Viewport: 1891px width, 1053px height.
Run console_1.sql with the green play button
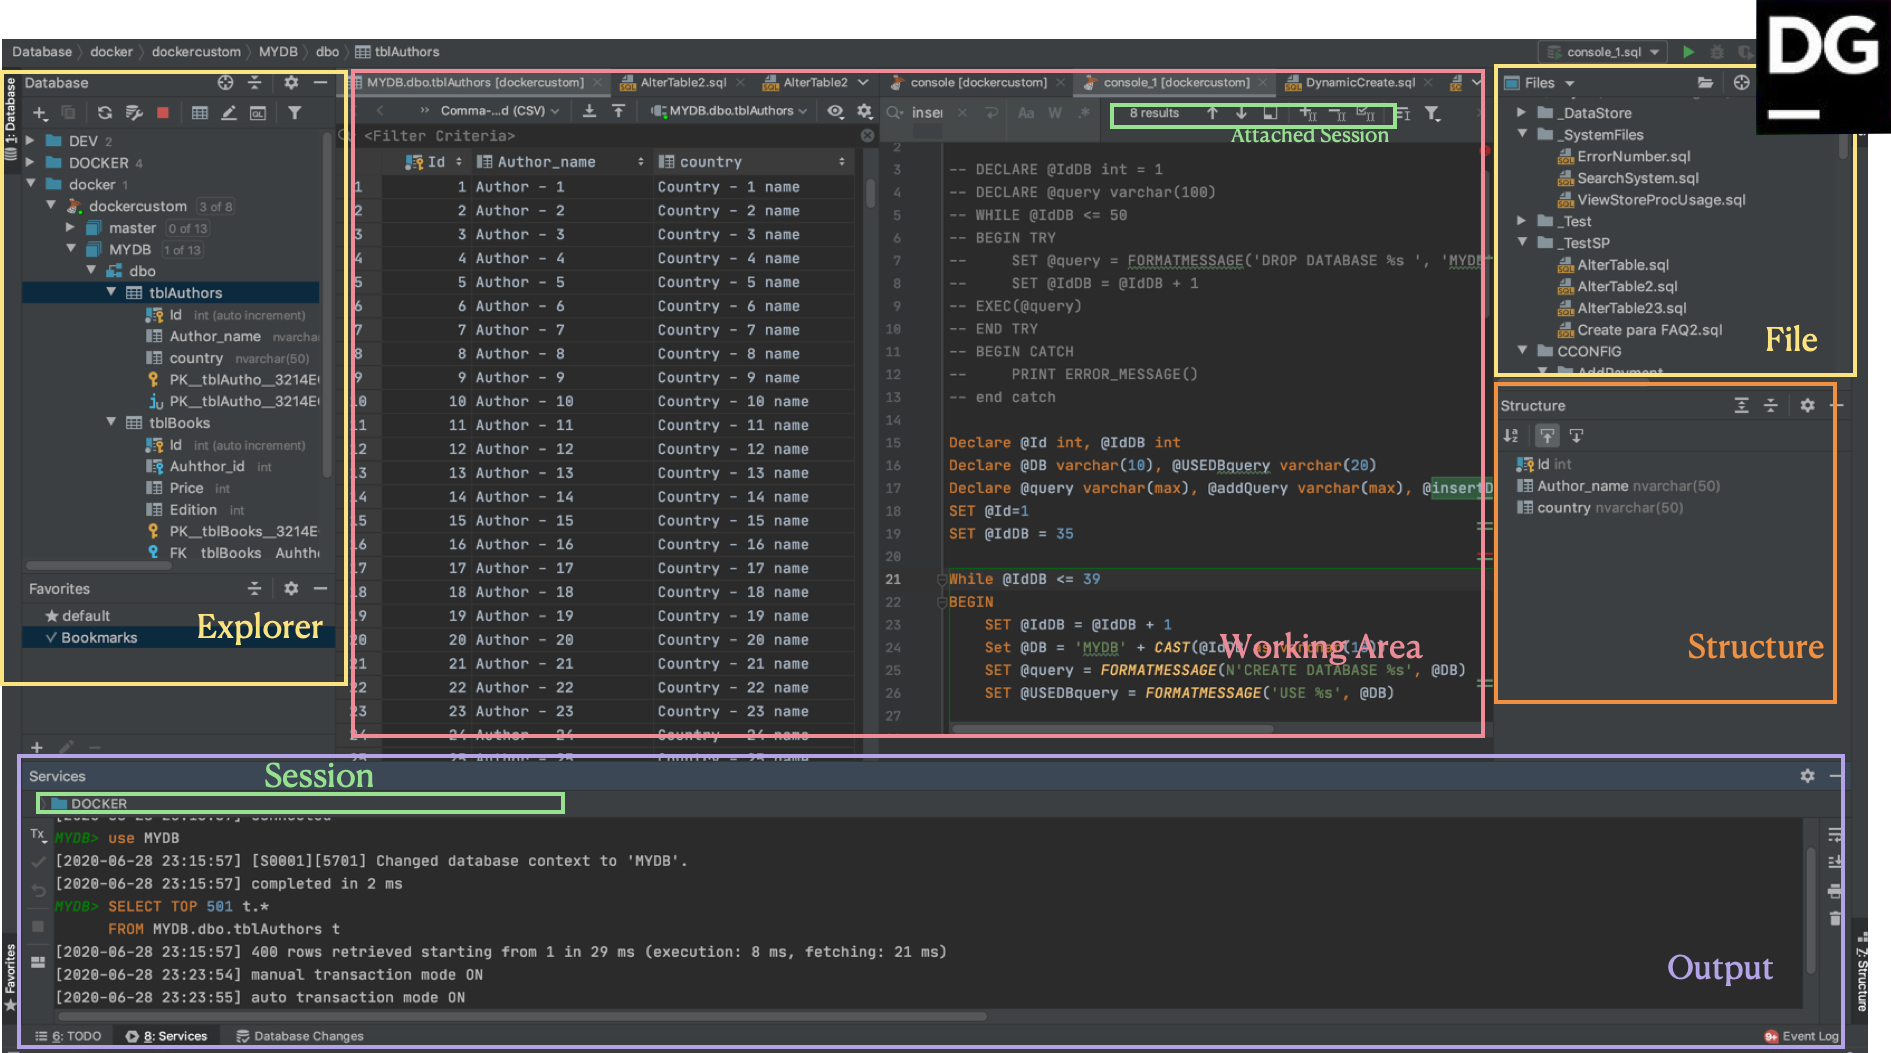pos(1688,52)
